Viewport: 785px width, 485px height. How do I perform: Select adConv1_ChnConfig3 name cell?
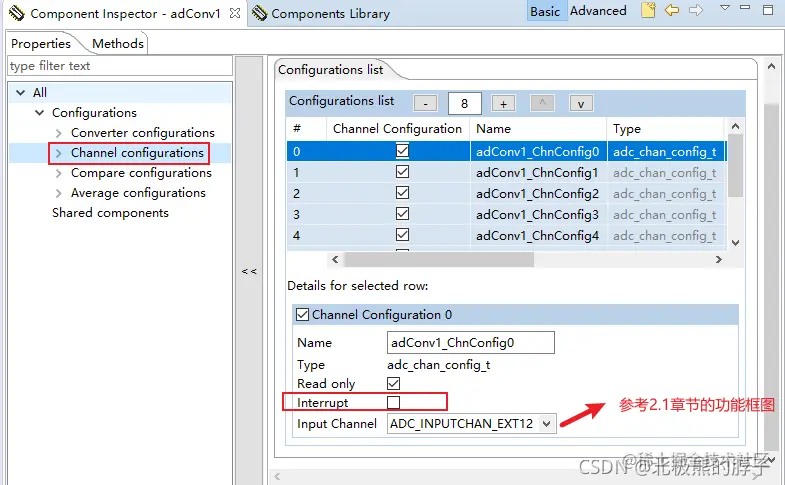click(x=538, y=215)
